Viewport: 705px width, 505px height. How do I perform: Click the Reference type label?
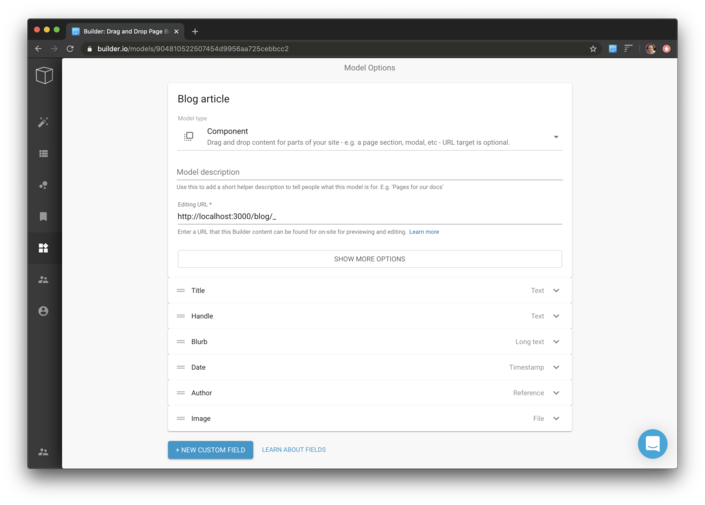[528, 393]
